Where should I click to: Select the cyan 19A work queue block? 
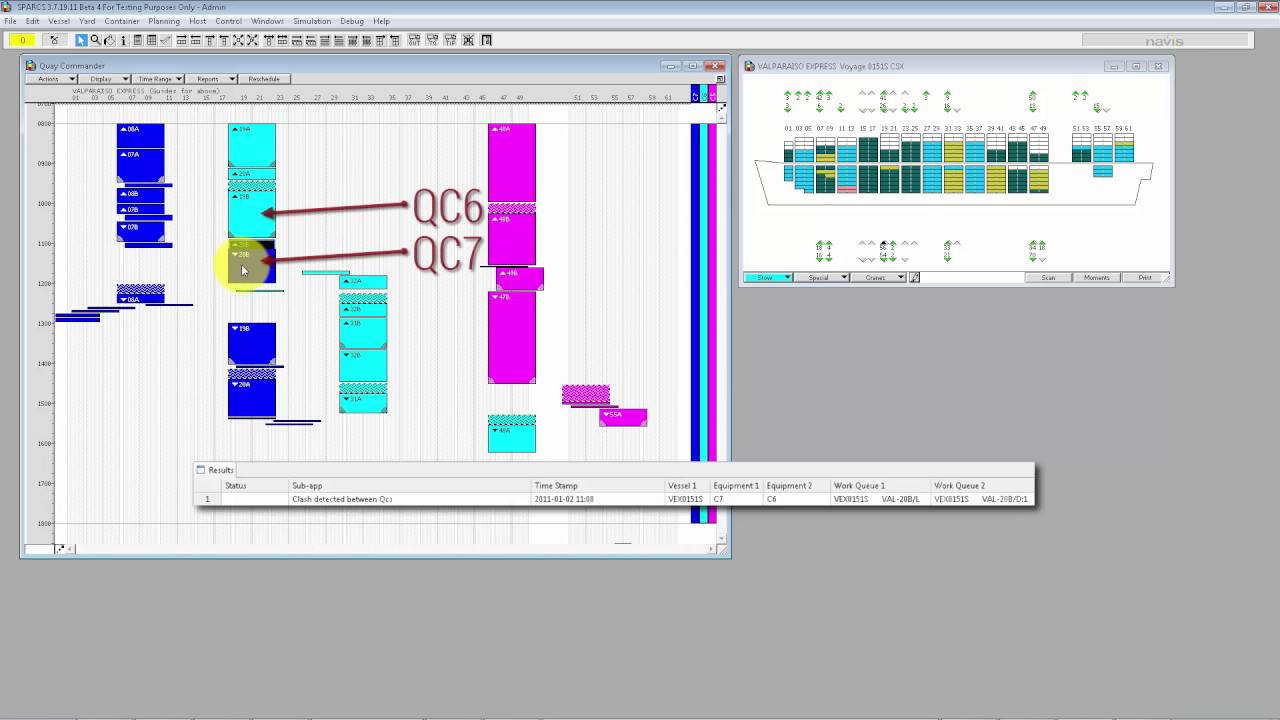(251, 144)
